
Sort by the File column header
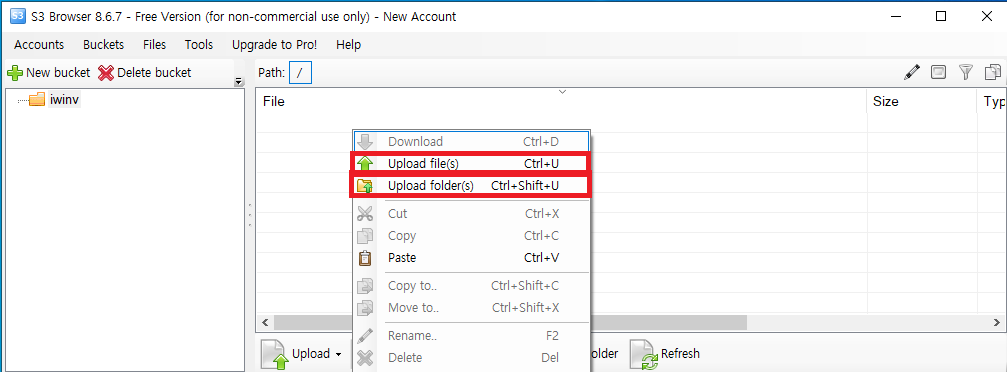point(561,102)
